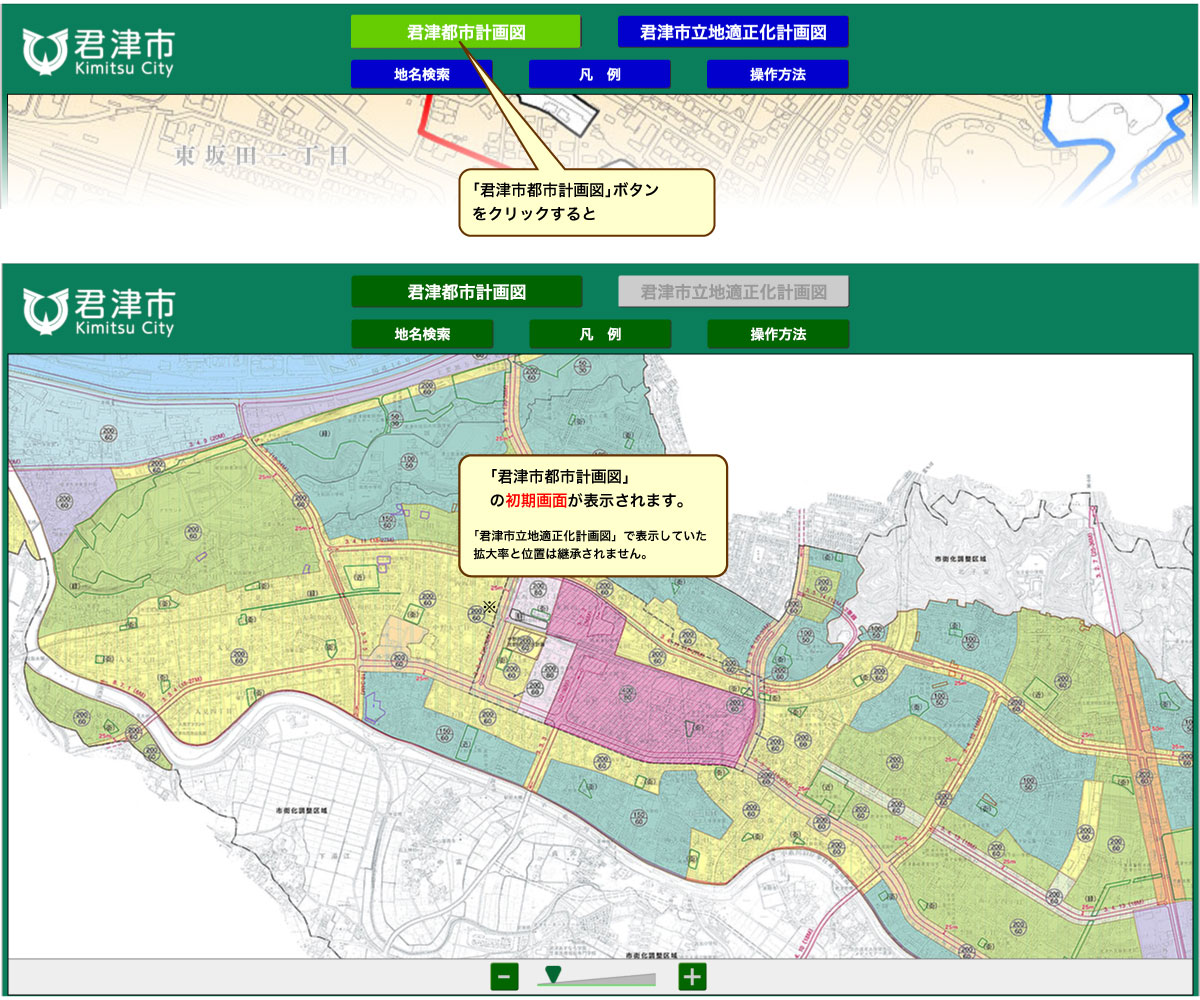Click Kimitsu City logo in lower panel

[99, 312]
